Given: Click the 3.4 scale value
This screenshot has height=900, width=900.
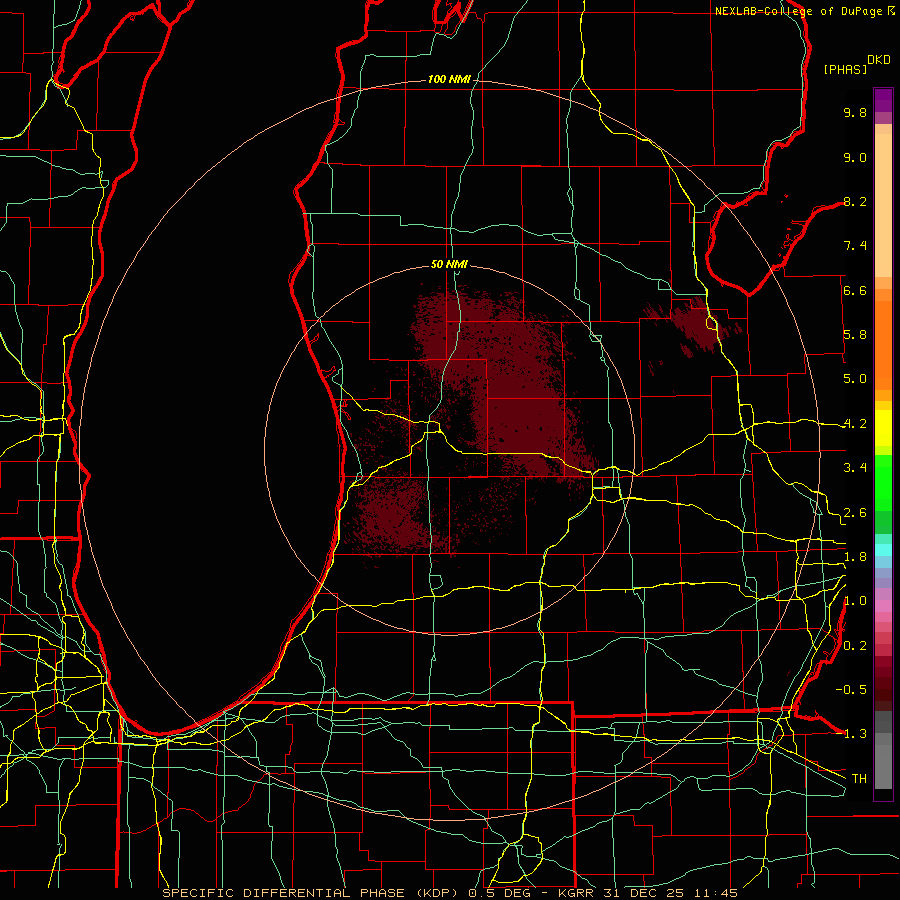Looking at the screenshot, I should [x=855, y=468].
